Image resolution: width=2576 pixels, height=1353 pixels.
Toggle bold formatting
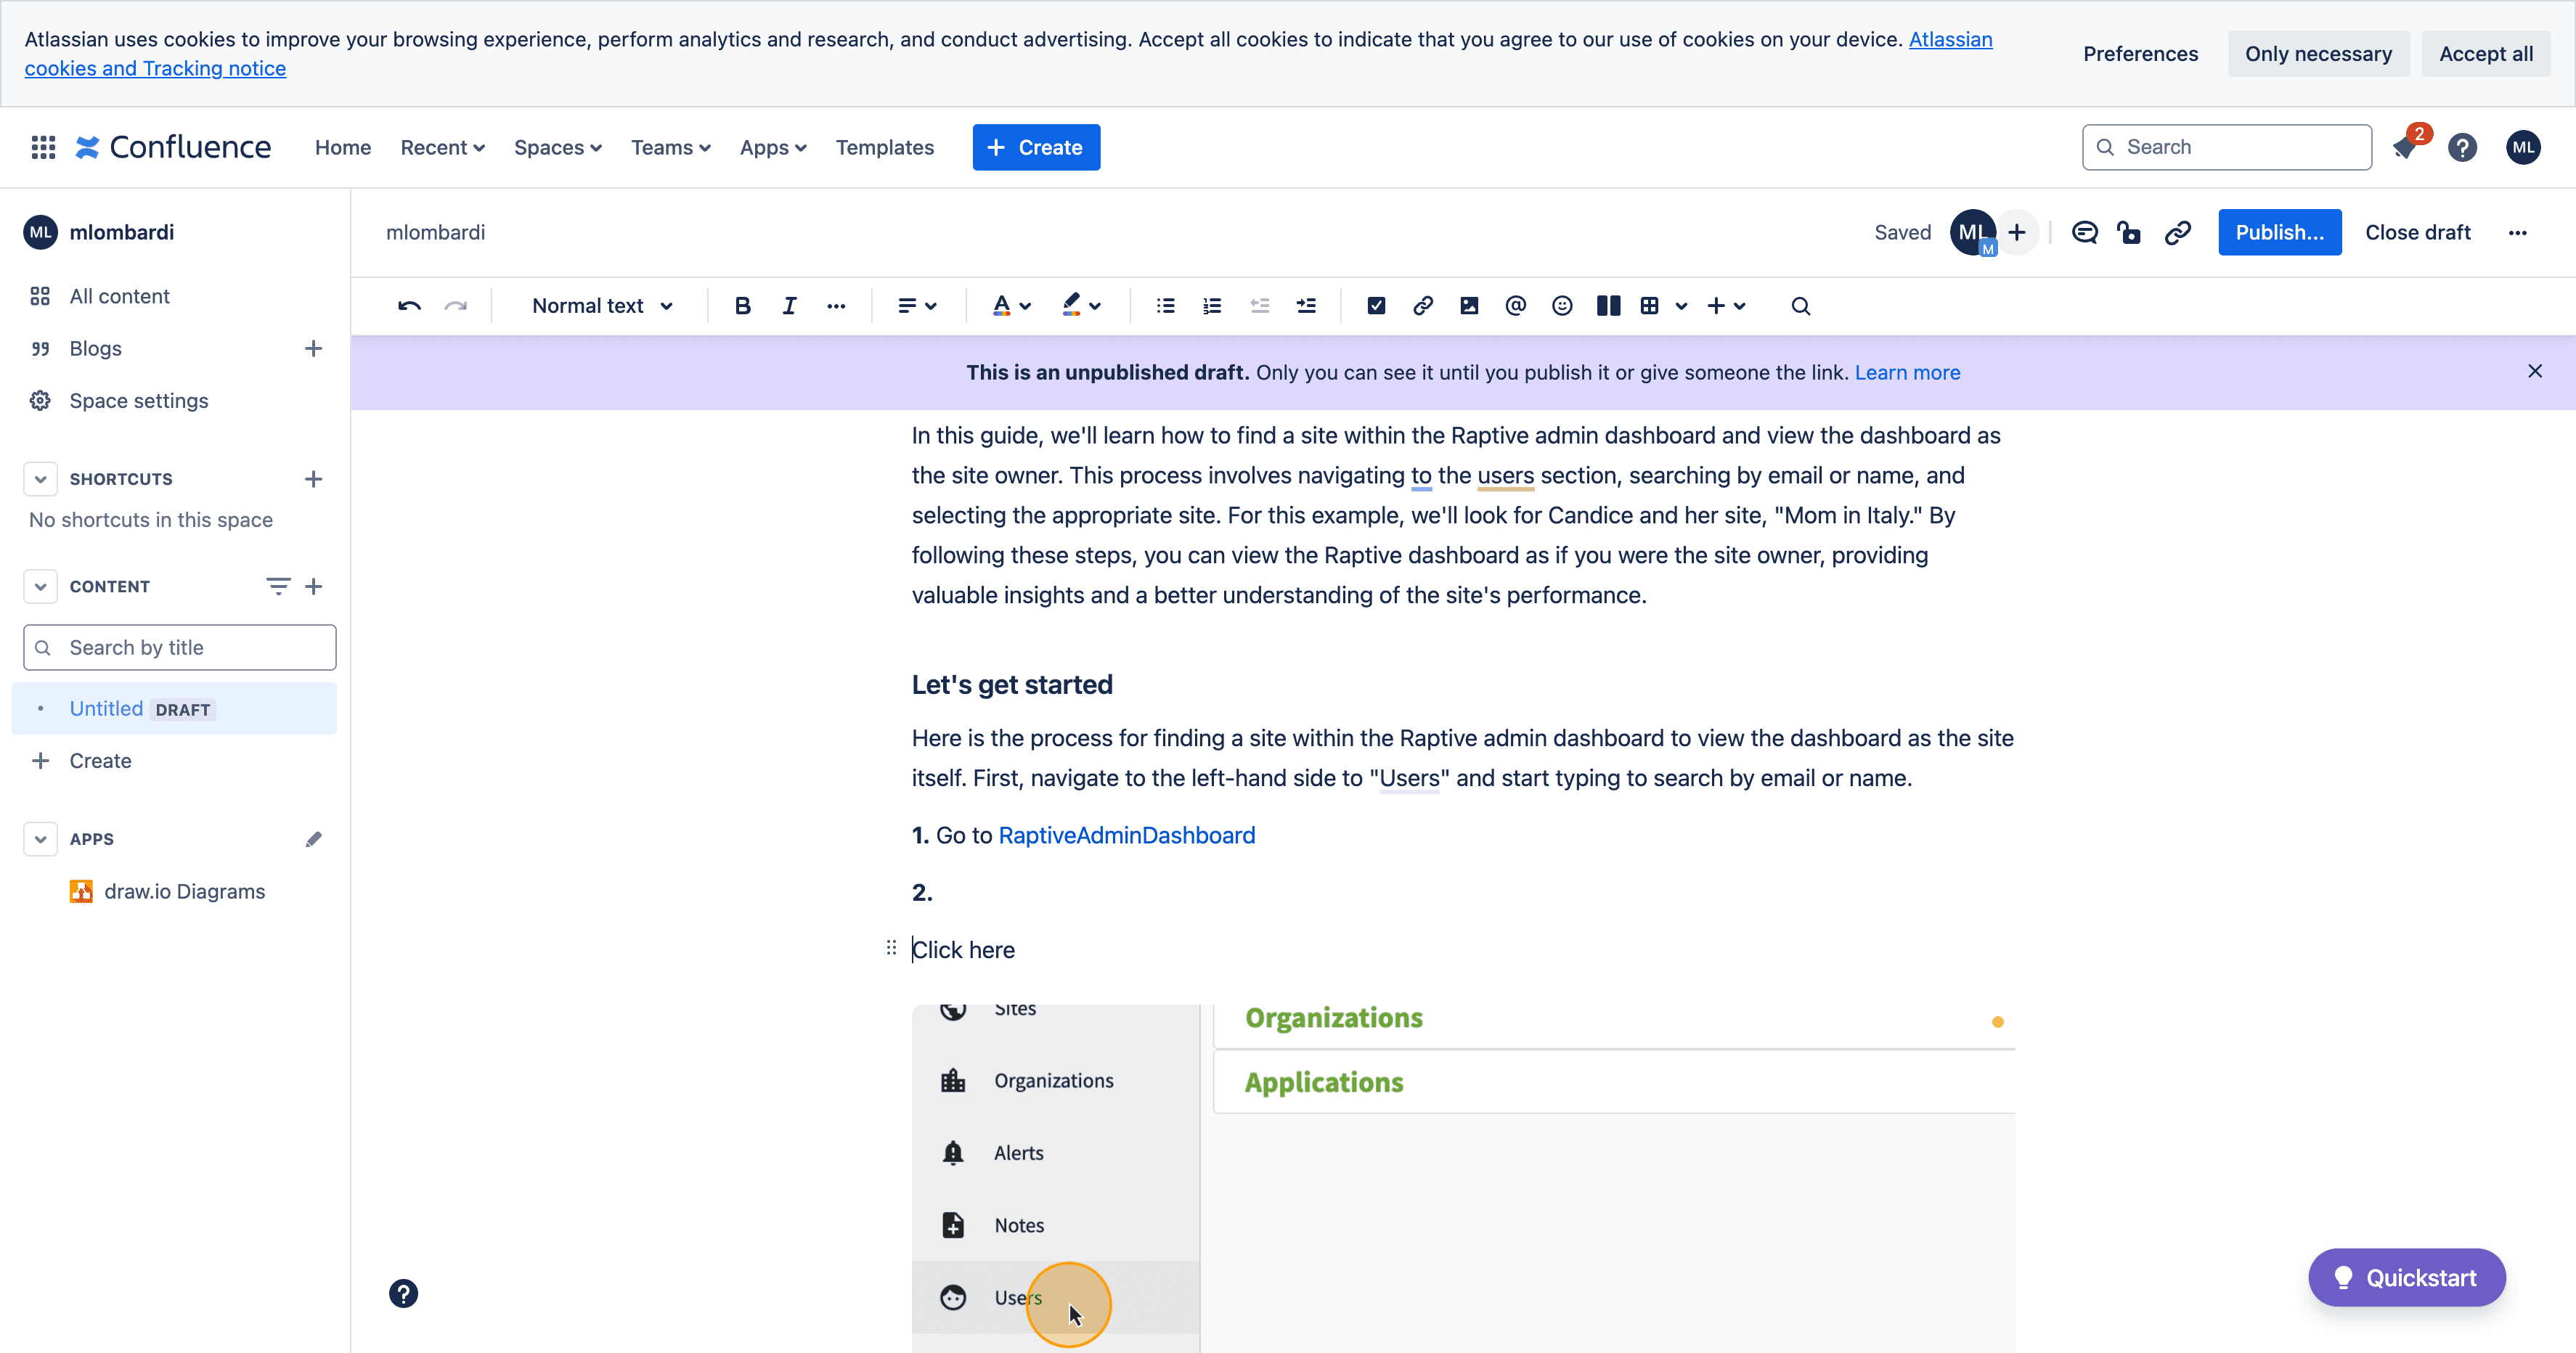pos(742,306)
